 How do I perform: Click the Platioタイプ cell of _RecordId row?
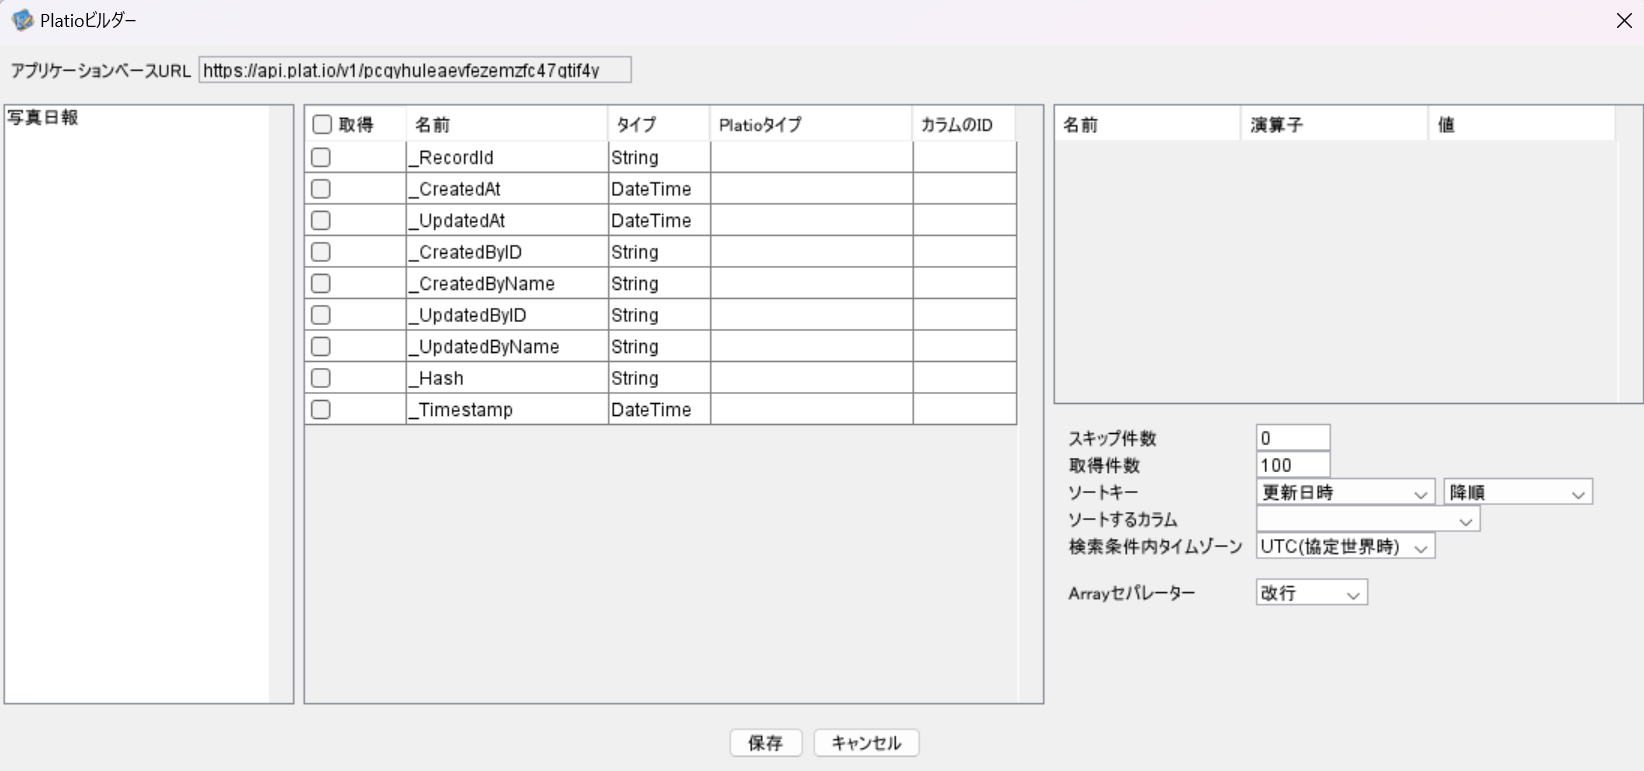(x=811, y=157)
